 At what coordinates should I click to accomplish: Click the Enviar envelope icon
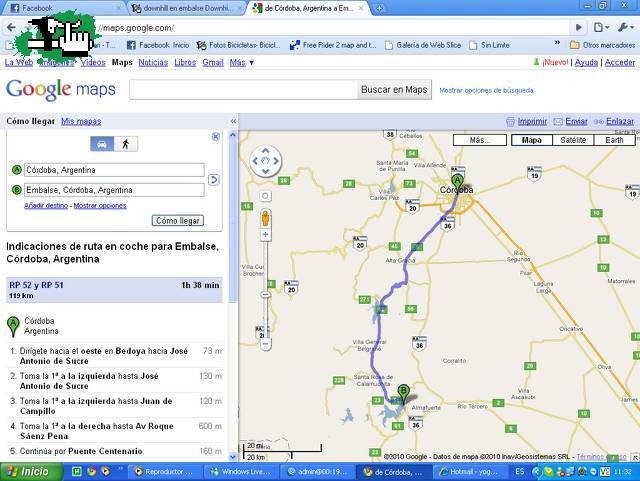coord(558,121)
